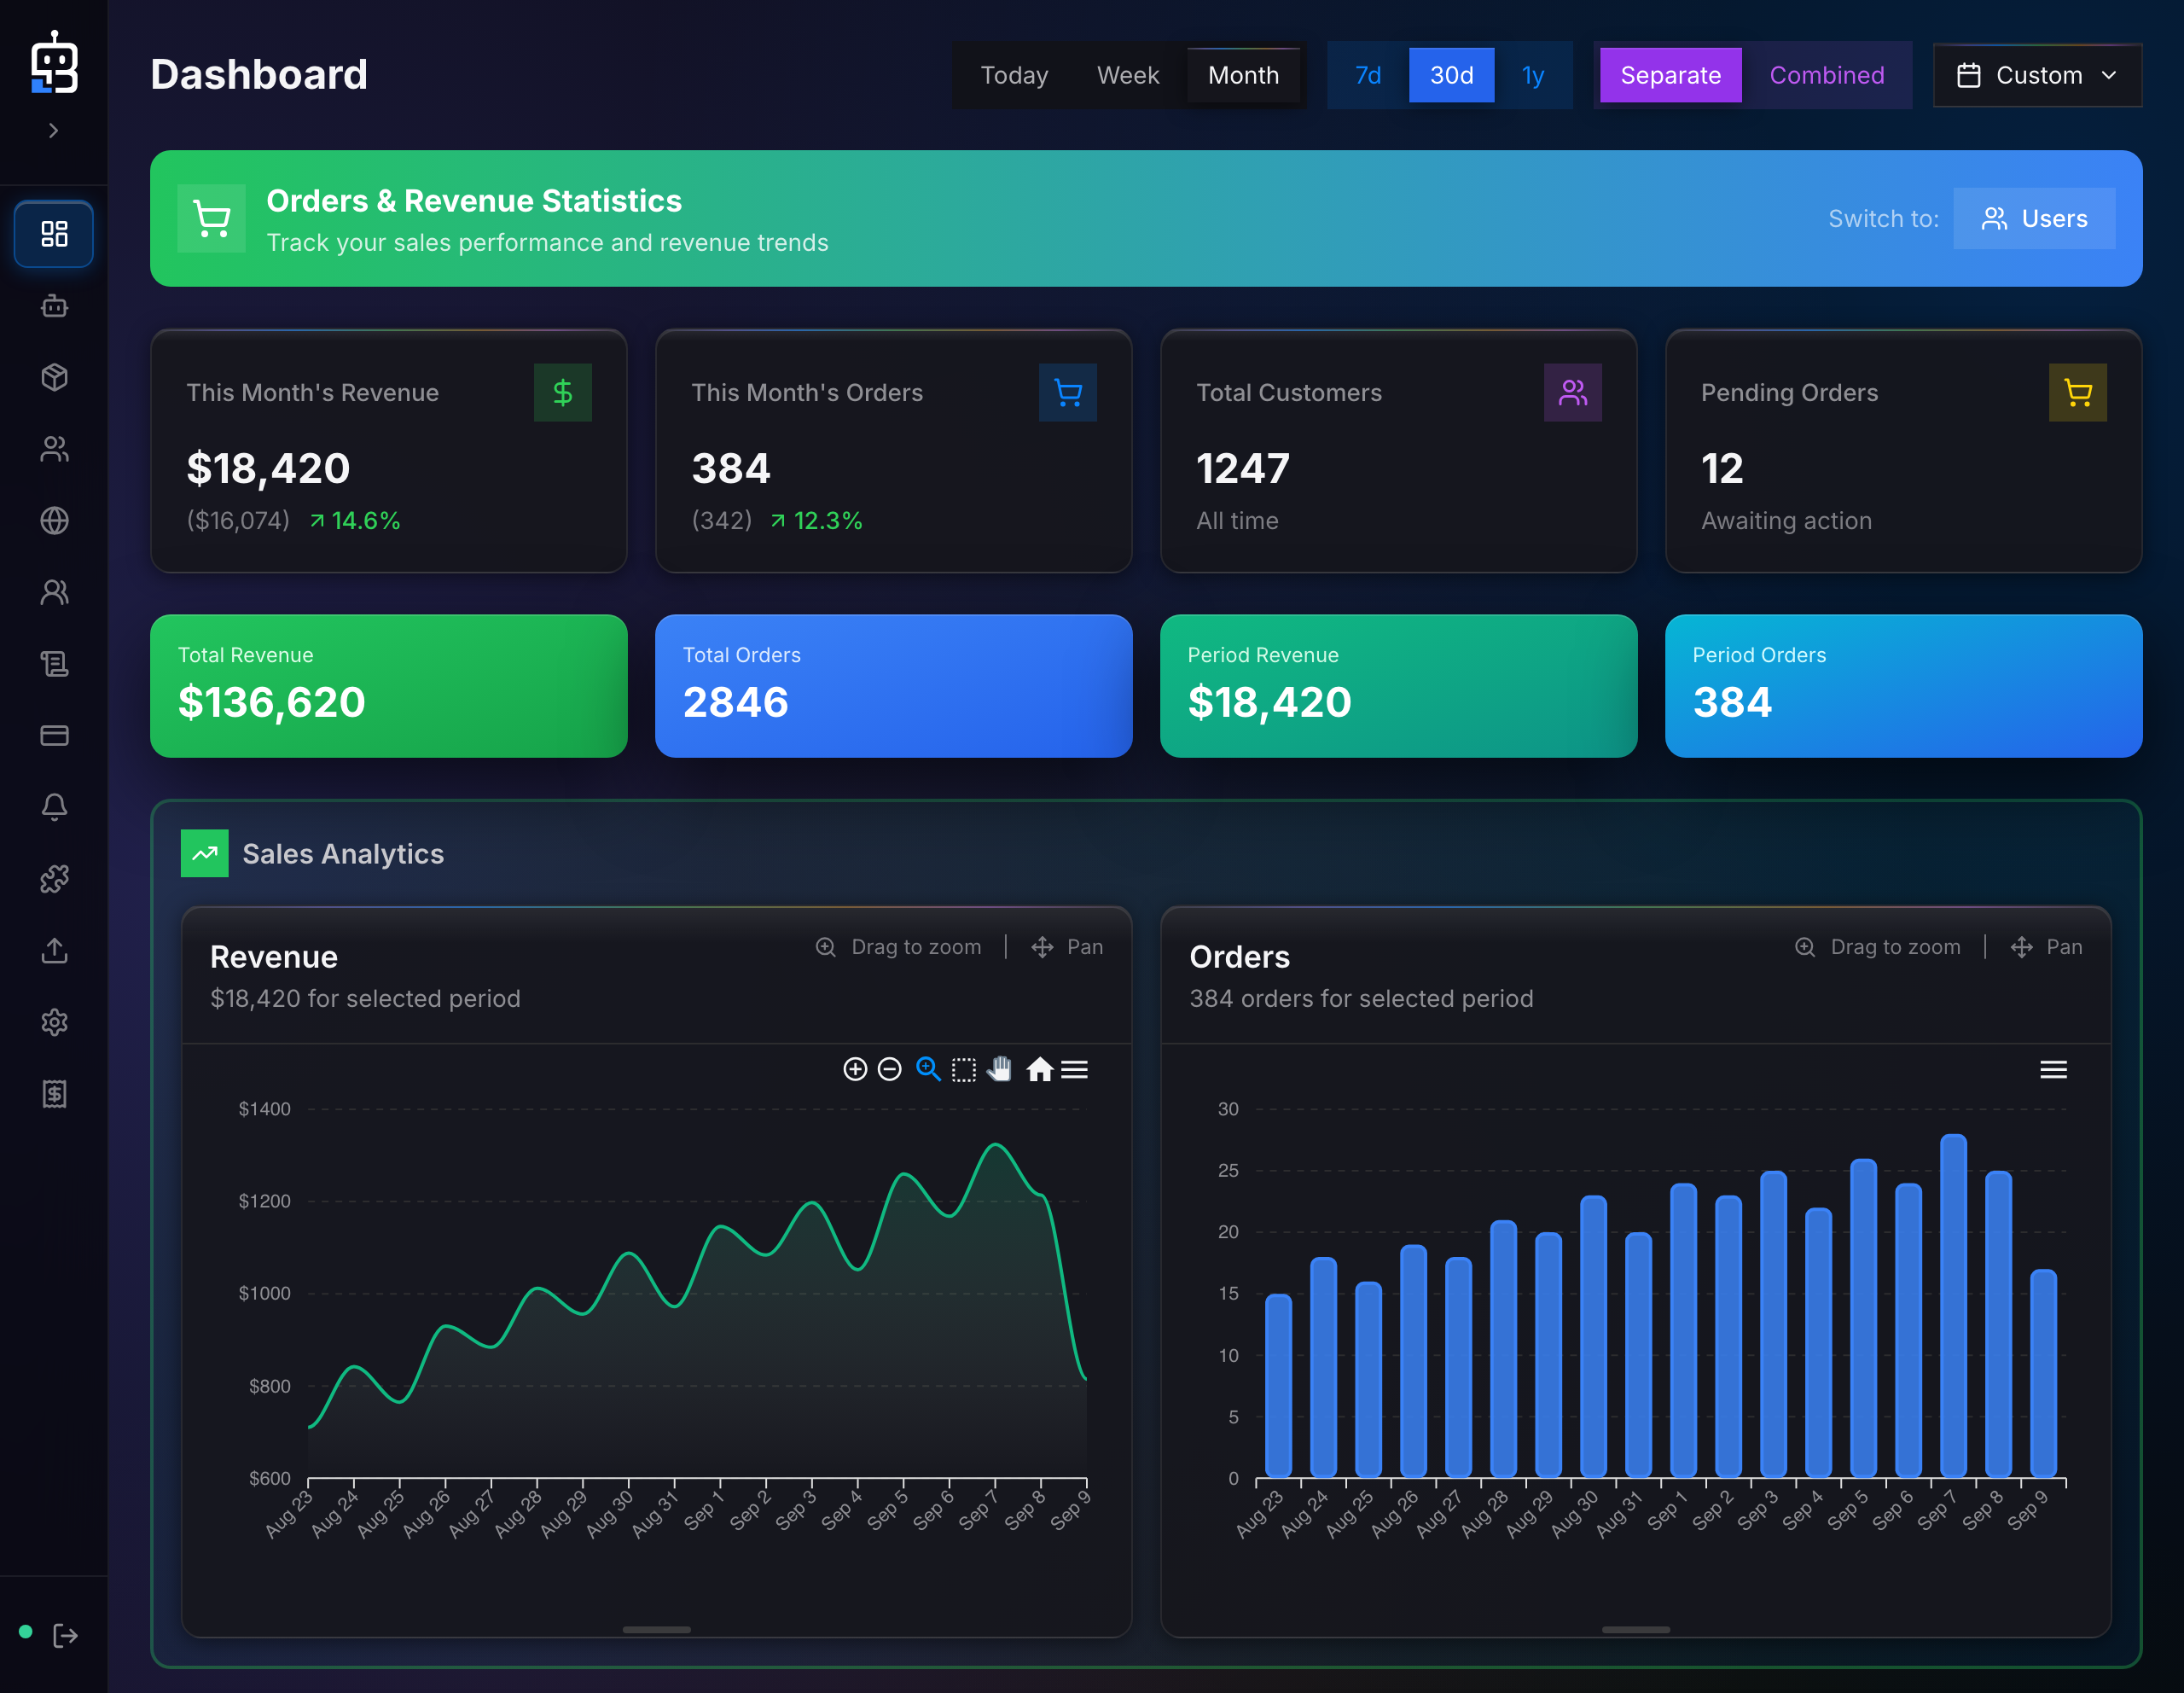Viewport: 2184px width, 1693px height.
Task: Open the package box icon in sidebar
Action: pyautogui.click(x=54, y=377)
